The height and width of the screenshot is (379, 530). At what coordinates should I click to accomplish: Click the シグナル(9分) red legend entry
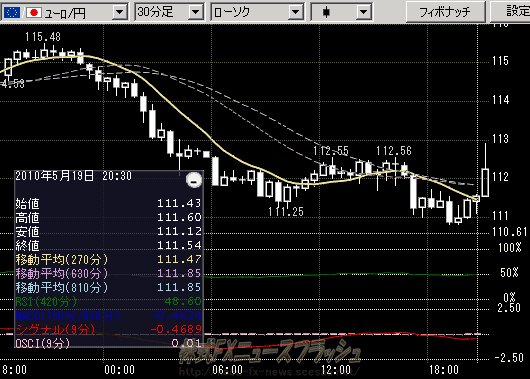coord(56,329)
